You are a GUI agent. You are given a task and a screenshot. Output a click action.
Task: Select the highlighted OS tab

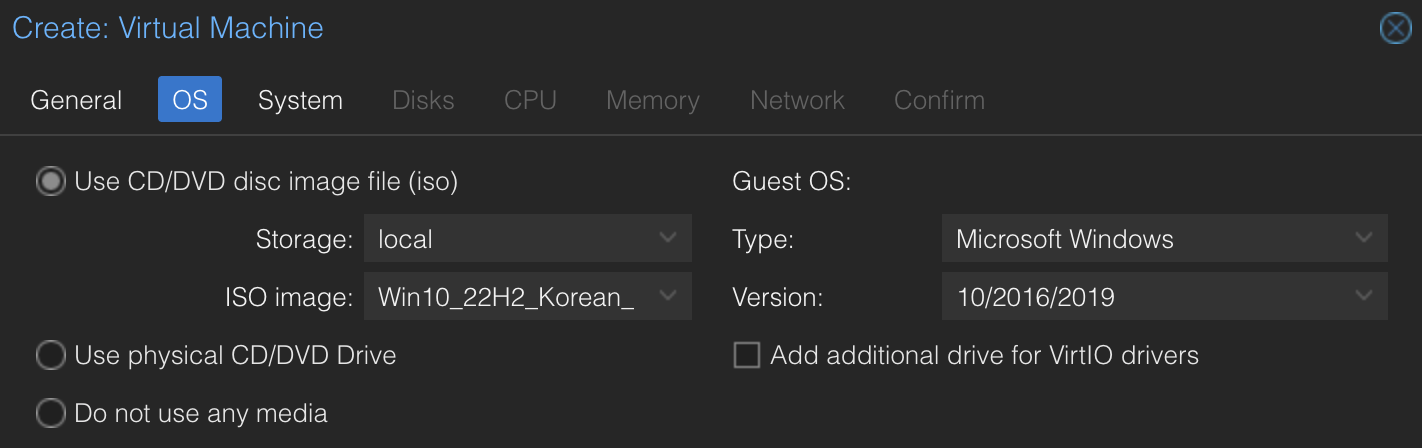190,100
